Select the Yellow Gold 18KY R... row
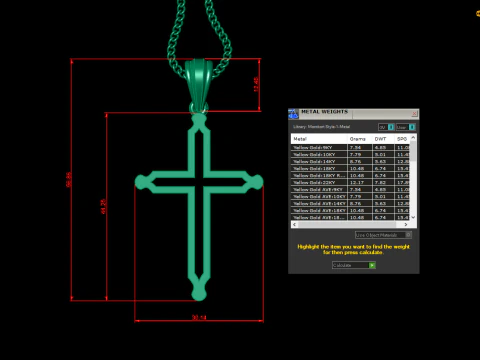 click(351, 175)
